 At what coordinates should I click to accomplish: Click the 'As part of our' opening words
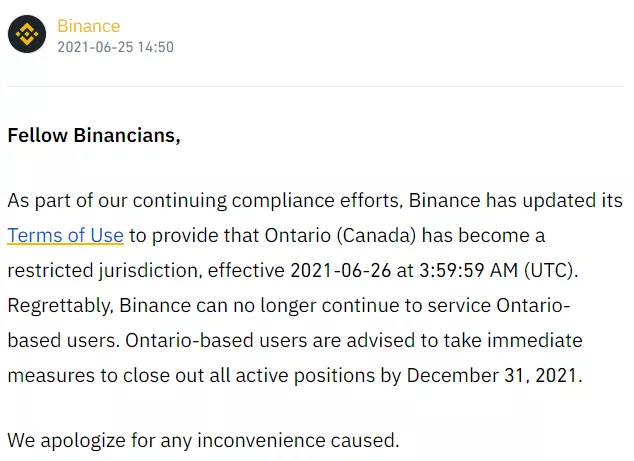coord(68,201)
